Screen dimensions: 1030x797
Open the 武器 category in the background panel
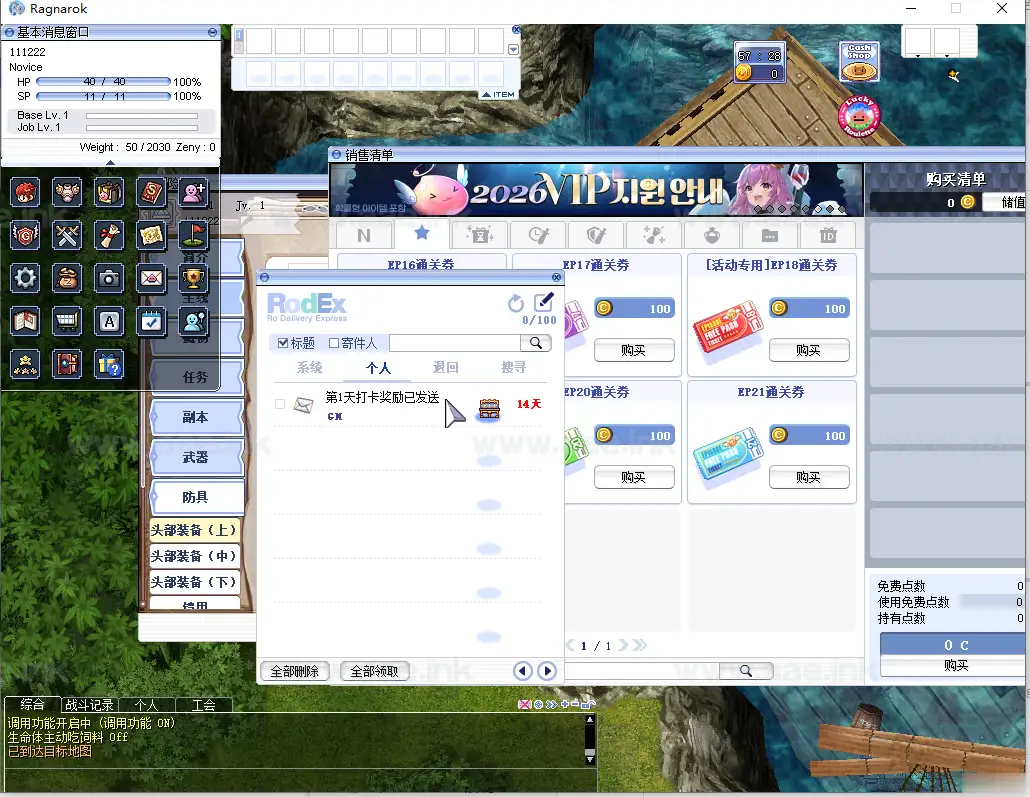(x=196, y=457)
